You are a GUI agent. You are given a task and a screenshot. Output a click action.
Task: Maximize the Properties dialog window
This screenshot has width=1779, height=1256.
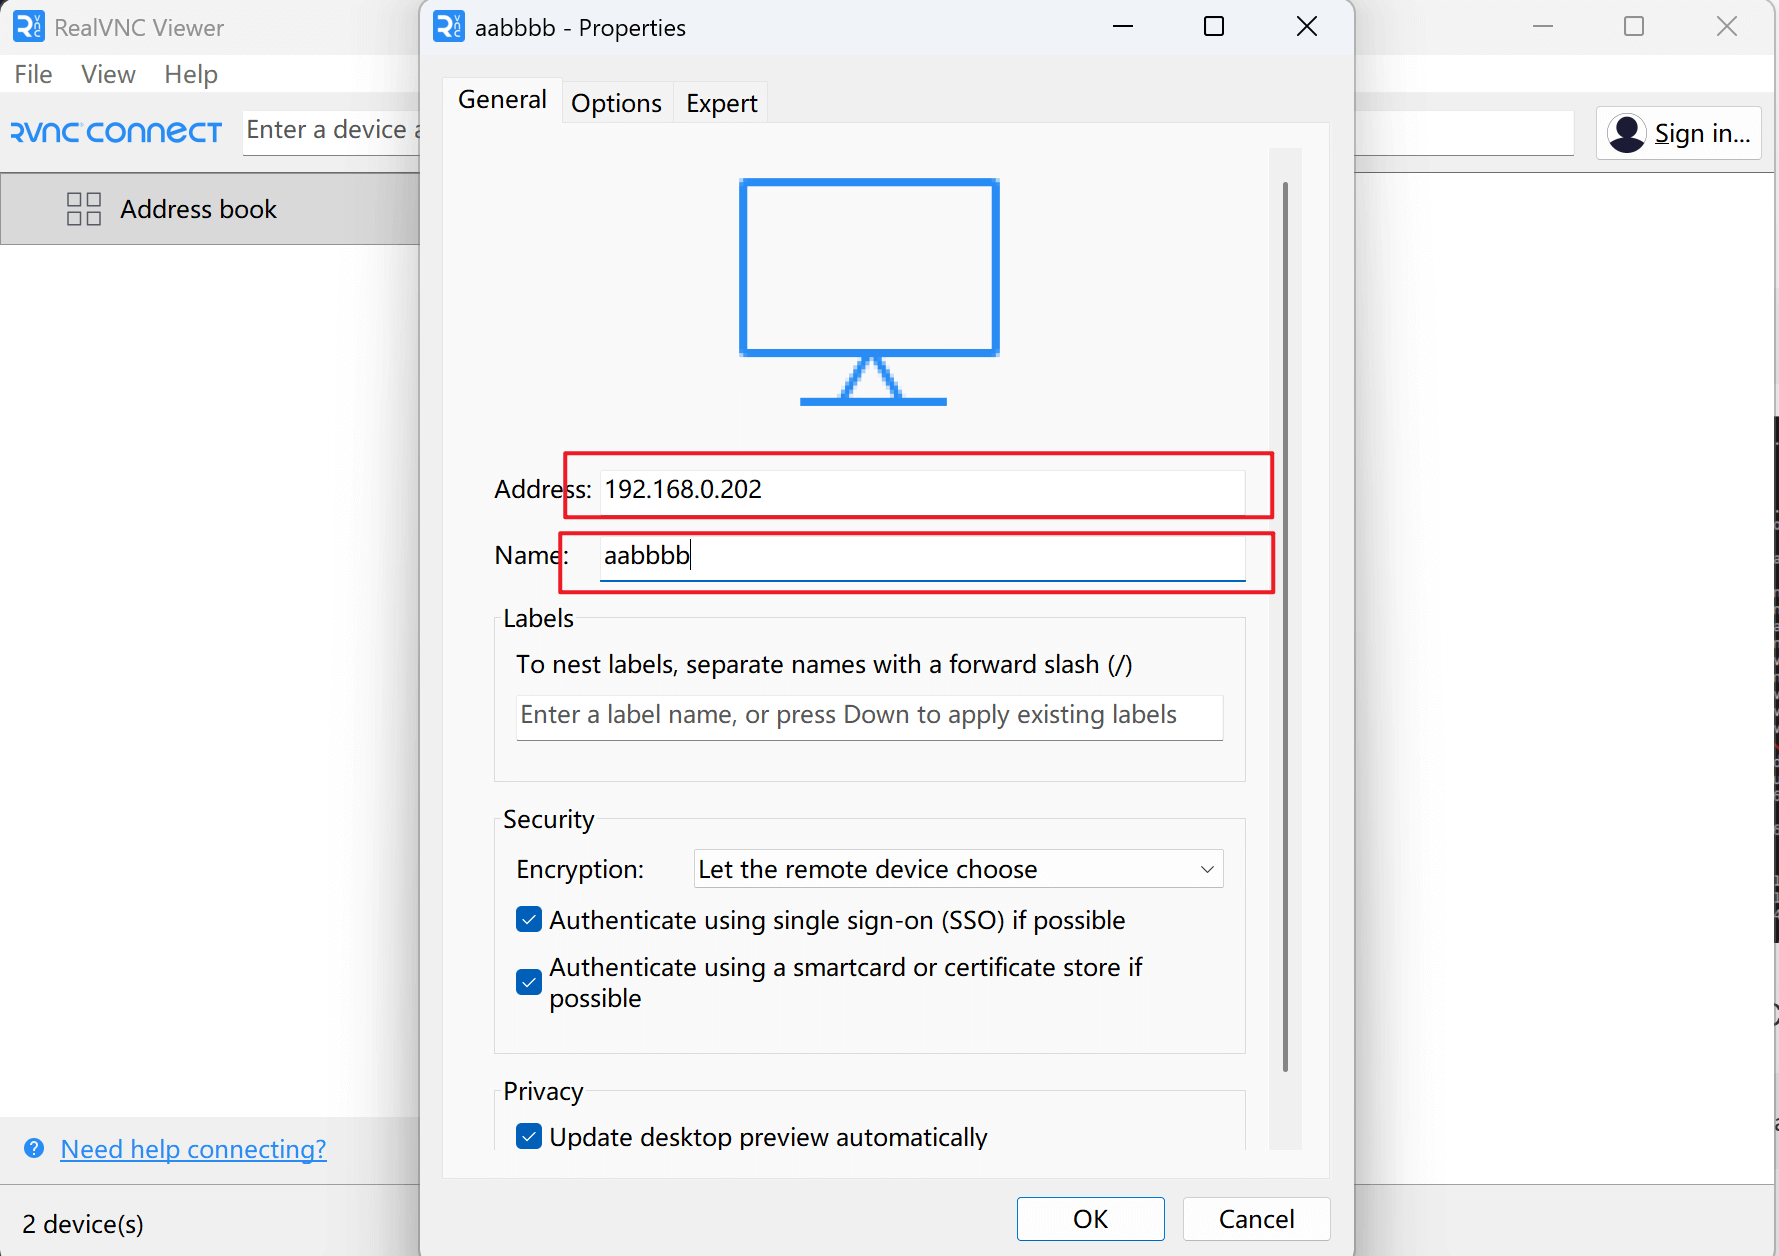pyautogui.click(x=1213, y=27)
